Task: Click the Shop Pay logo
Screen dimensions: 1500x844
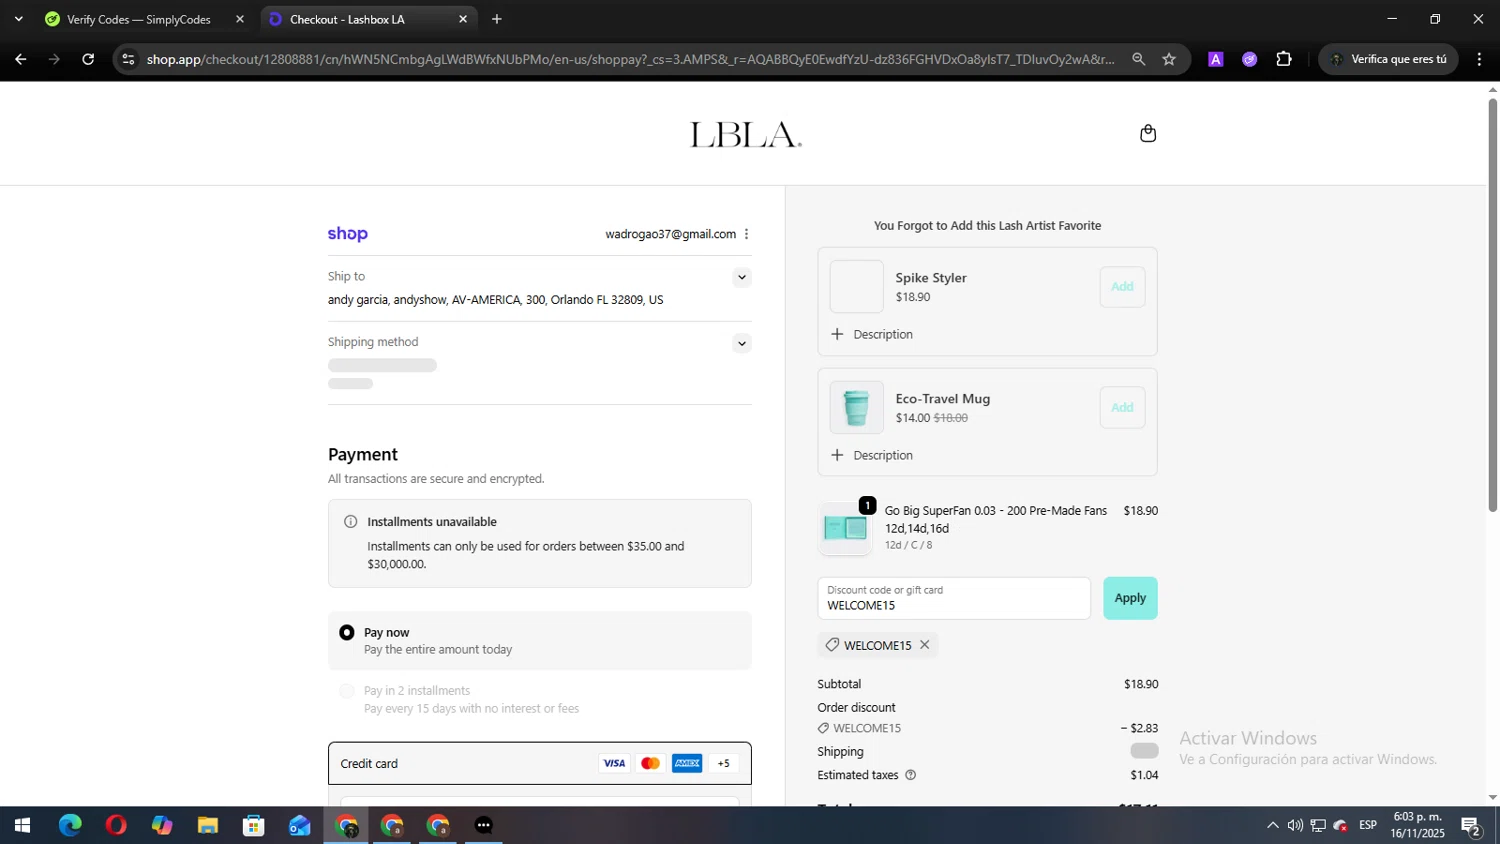Action: tap(348, 234)
